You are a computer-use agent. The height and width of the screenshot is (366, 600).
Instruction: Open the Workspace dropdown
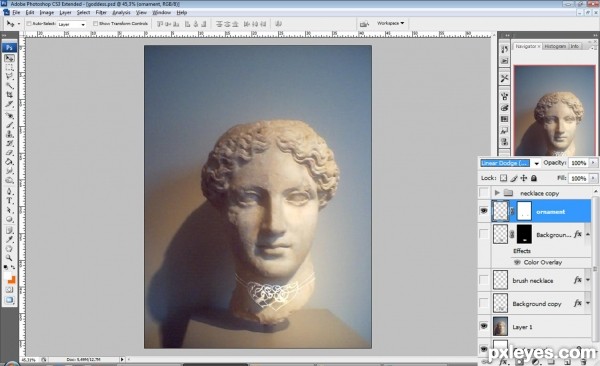(x=390, y=23)
